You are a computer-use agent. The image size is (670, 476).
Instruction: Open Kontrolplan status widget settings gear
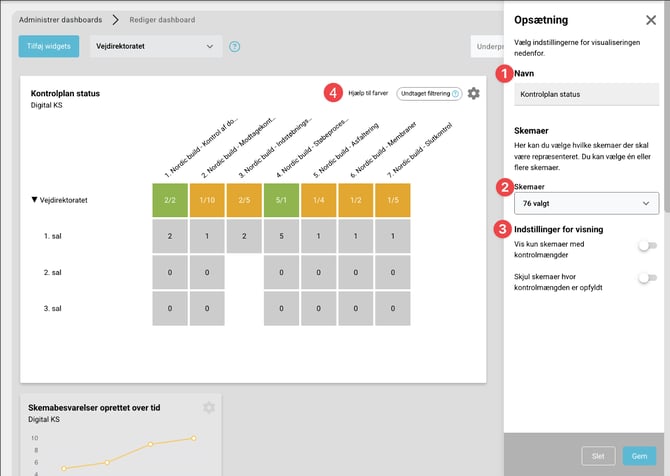pyautogui.click(x=473, y=93)
